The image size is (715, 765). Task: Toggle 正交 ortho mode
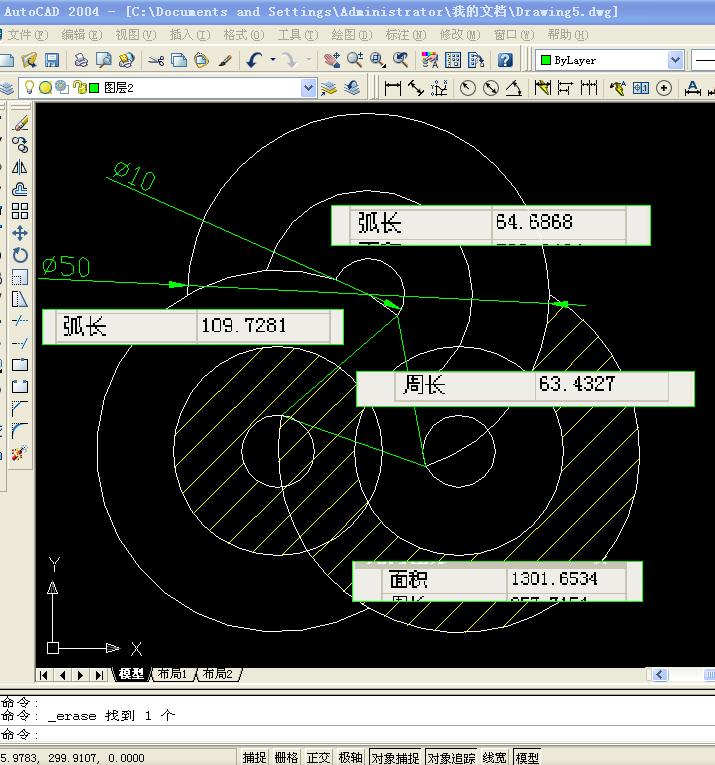[x=318, y=757]
